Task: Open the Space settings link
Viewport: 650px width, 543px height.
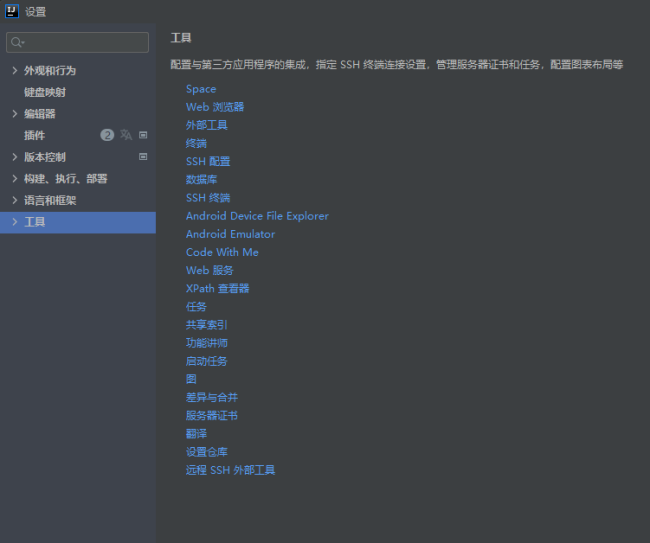Action: (201, 89)
